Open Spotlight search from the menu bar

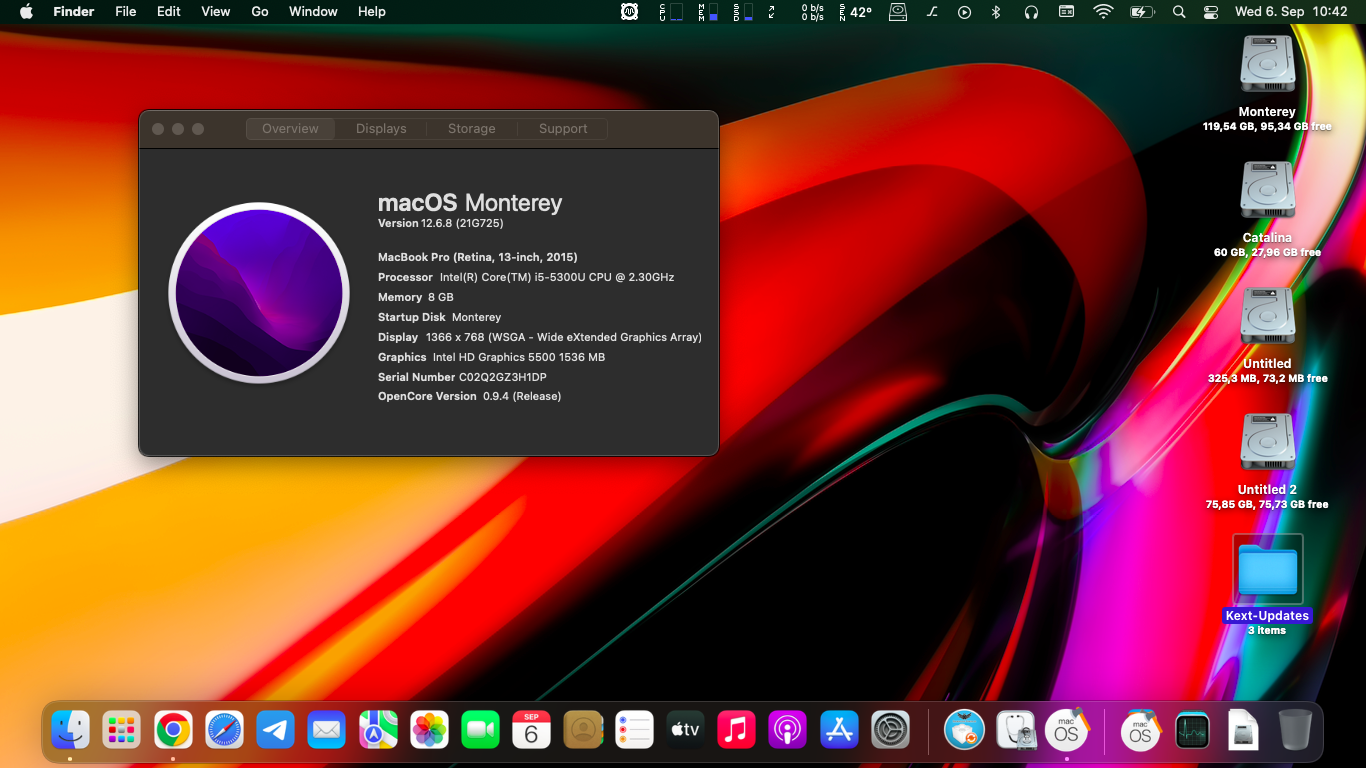(x=1178, y=11)
